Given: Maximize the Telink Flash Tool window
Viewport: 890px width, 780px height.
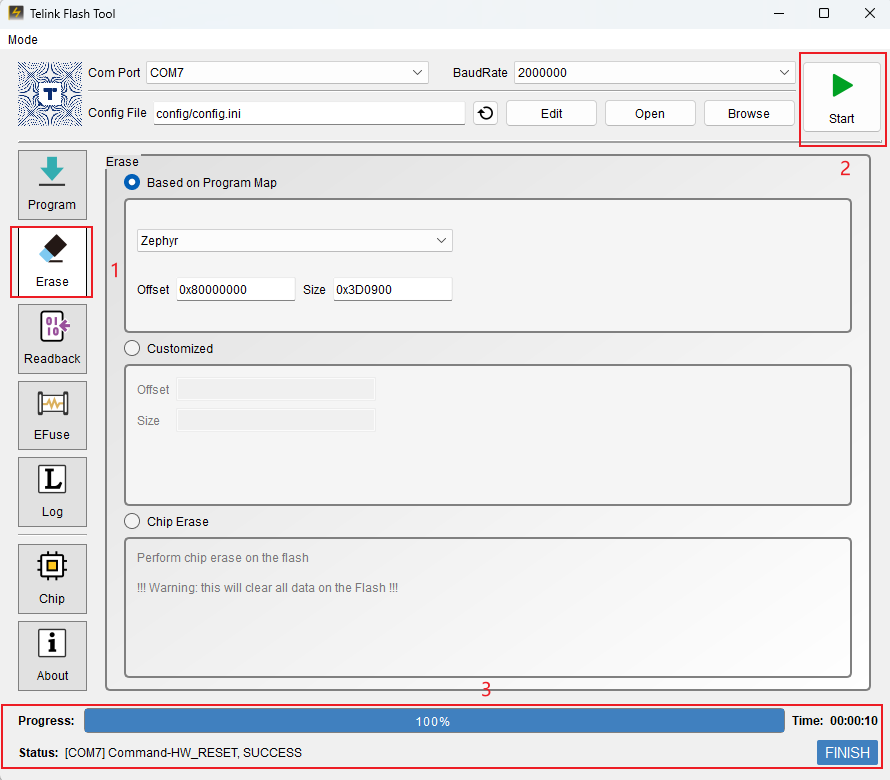Looking at the screenshot, I should pos(824,13).
